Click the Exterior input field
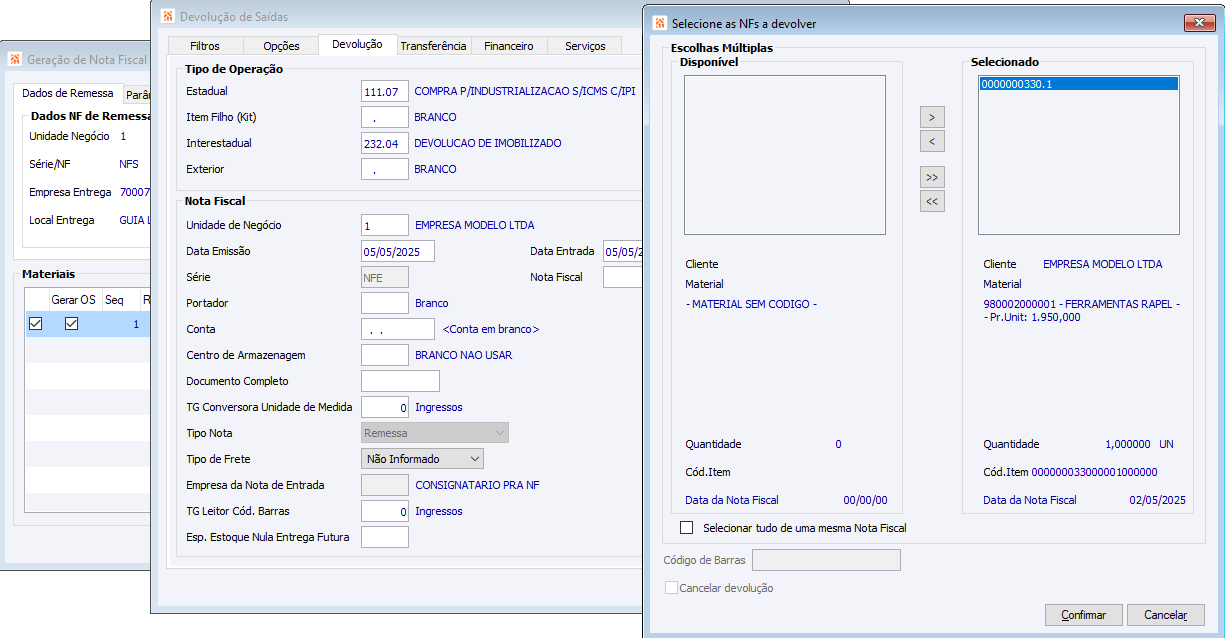Screen dimensions: 1225x638 [384, 169]
